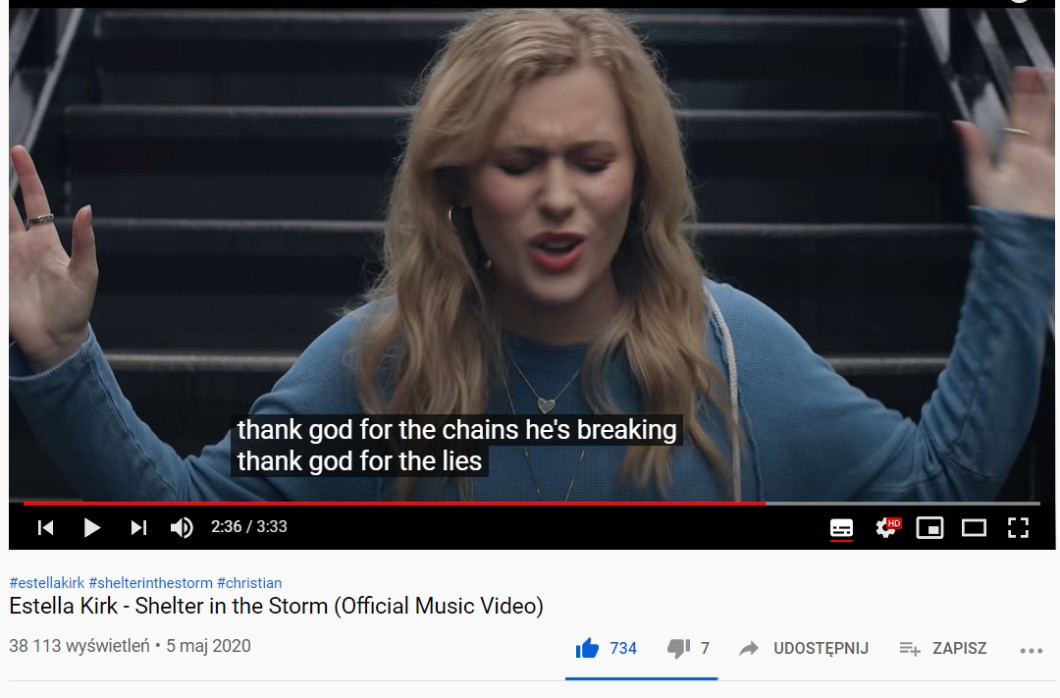Enter full screen mode
This screenshot has height=698, width=1060.
point(1018,528)
